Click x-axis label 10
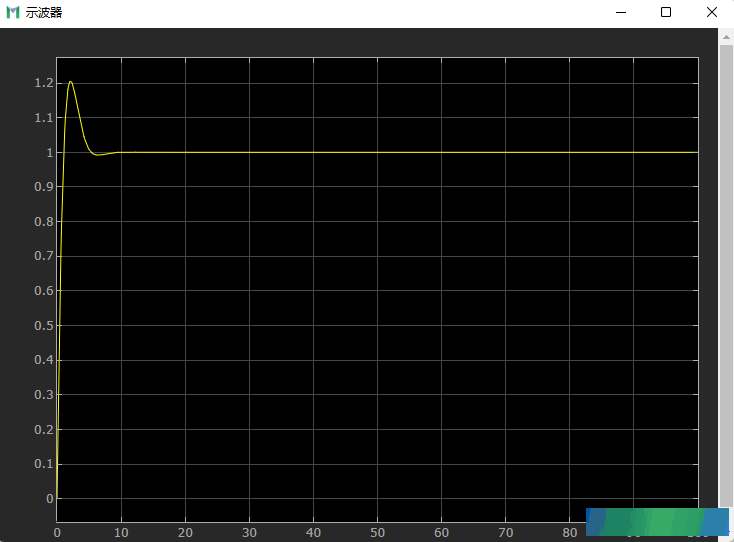 pos(121,533)
